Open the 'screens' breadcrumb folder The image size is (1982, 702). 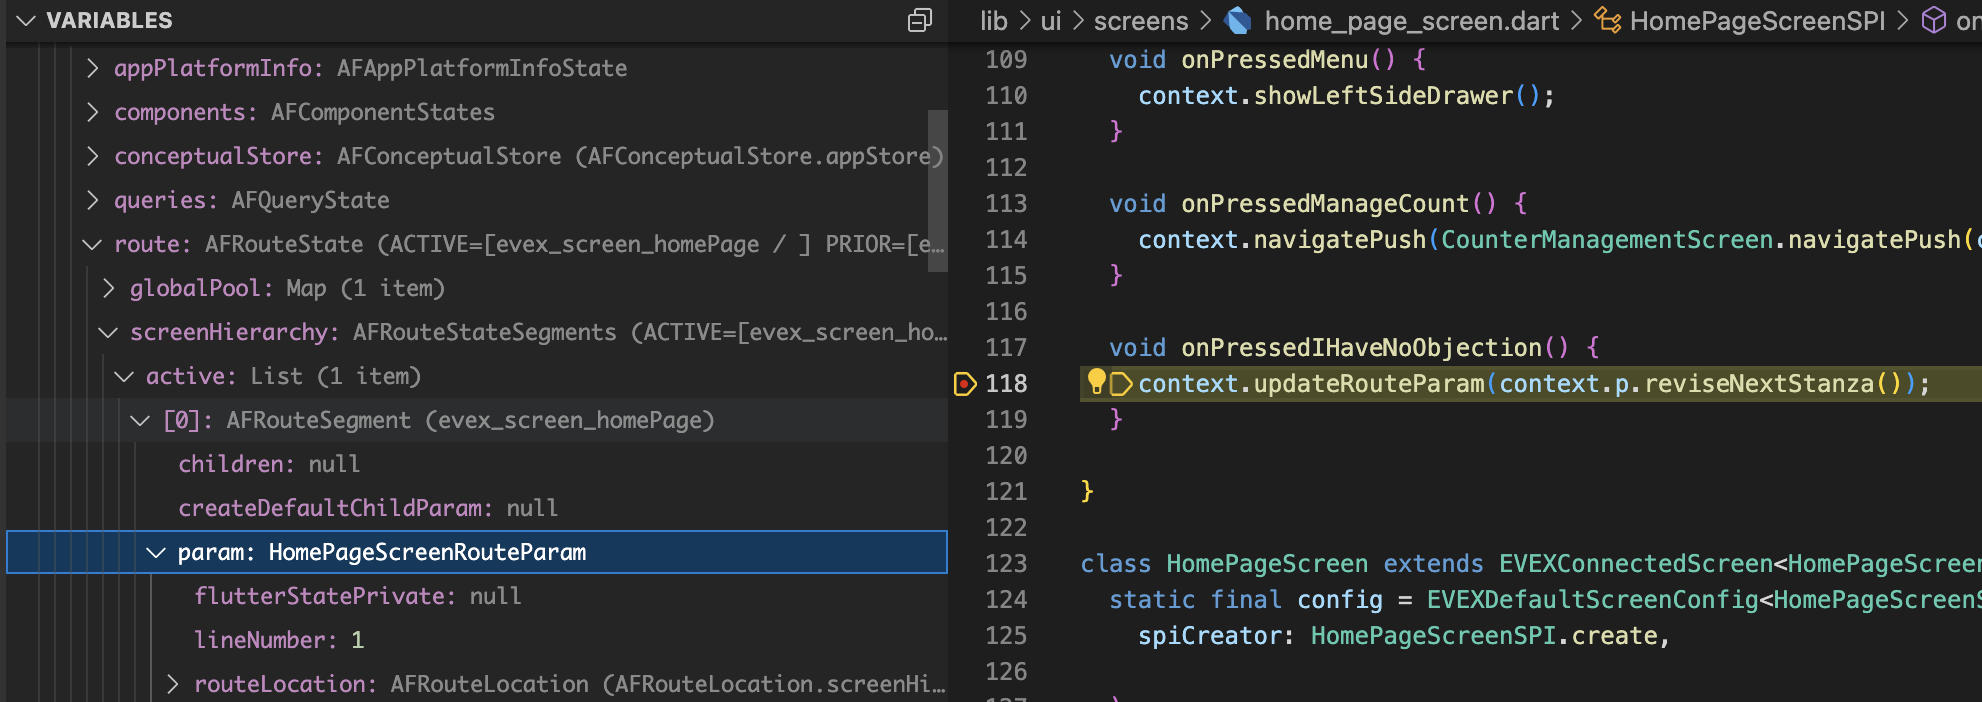point(1140,21)
